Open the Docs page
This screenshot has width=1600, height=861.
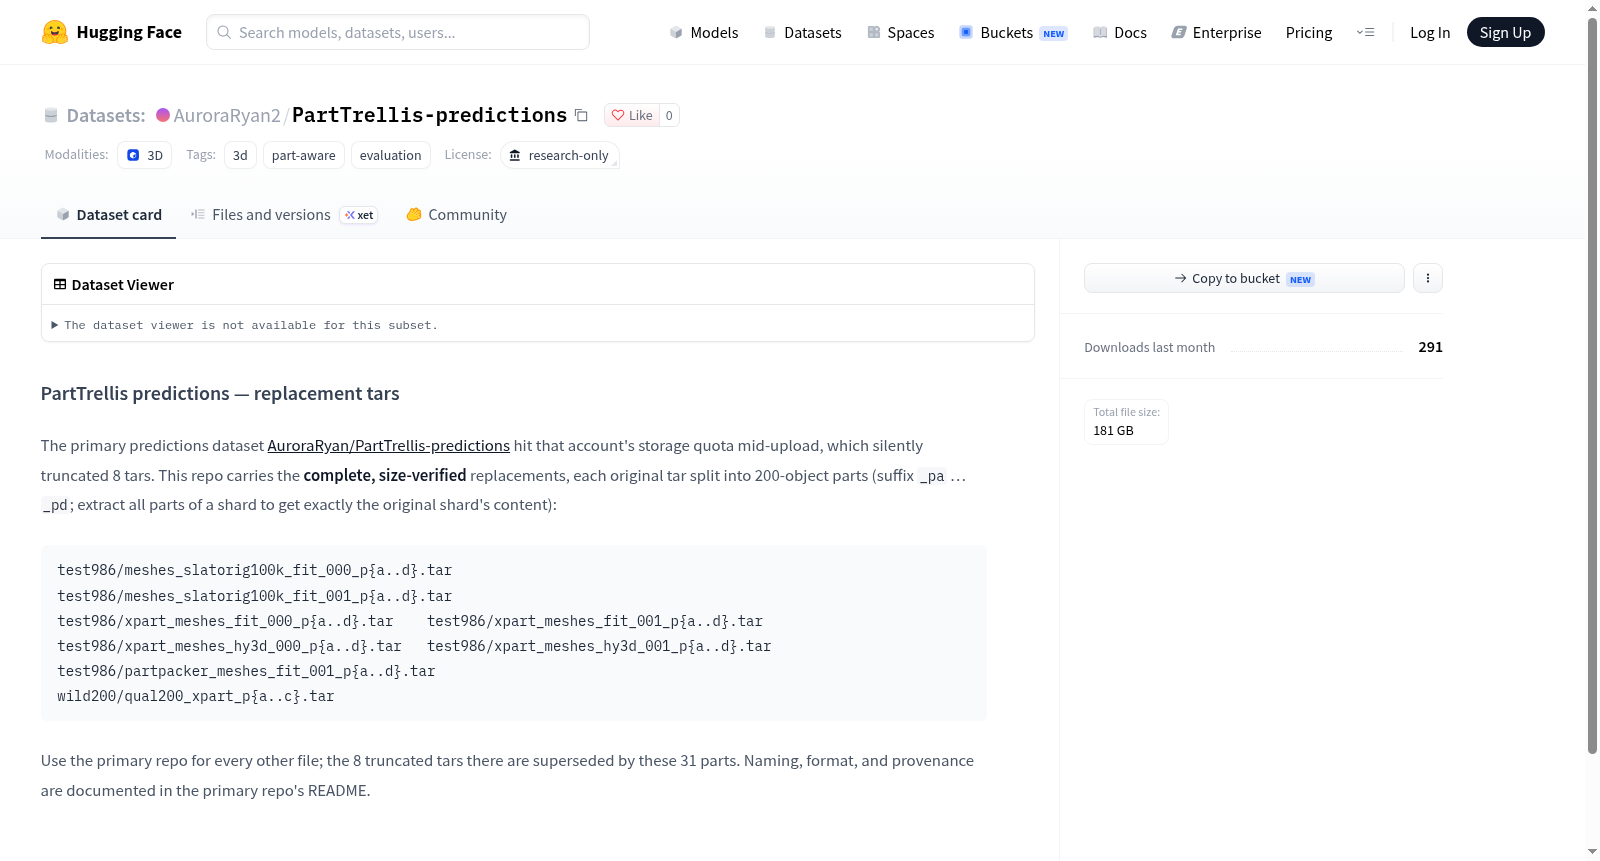1120,33
